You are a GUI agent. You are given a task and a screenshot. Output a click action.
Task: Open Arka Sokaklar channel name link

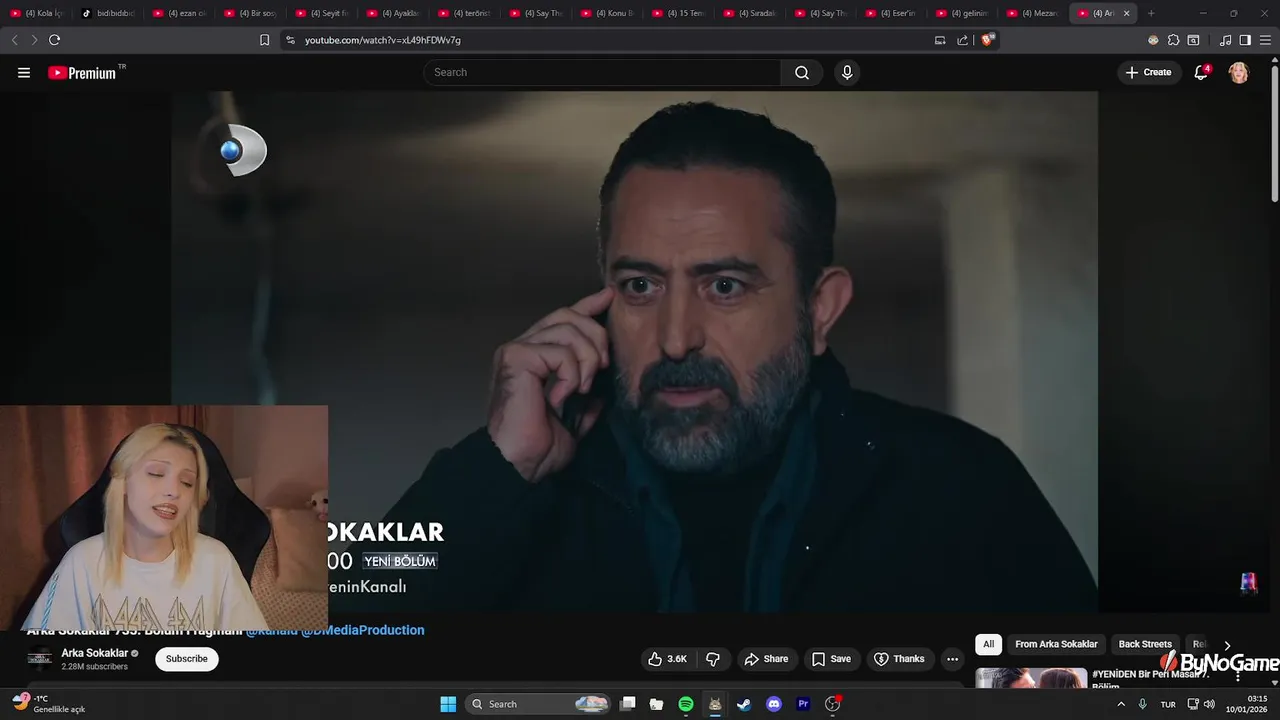[x=95, y=653]
